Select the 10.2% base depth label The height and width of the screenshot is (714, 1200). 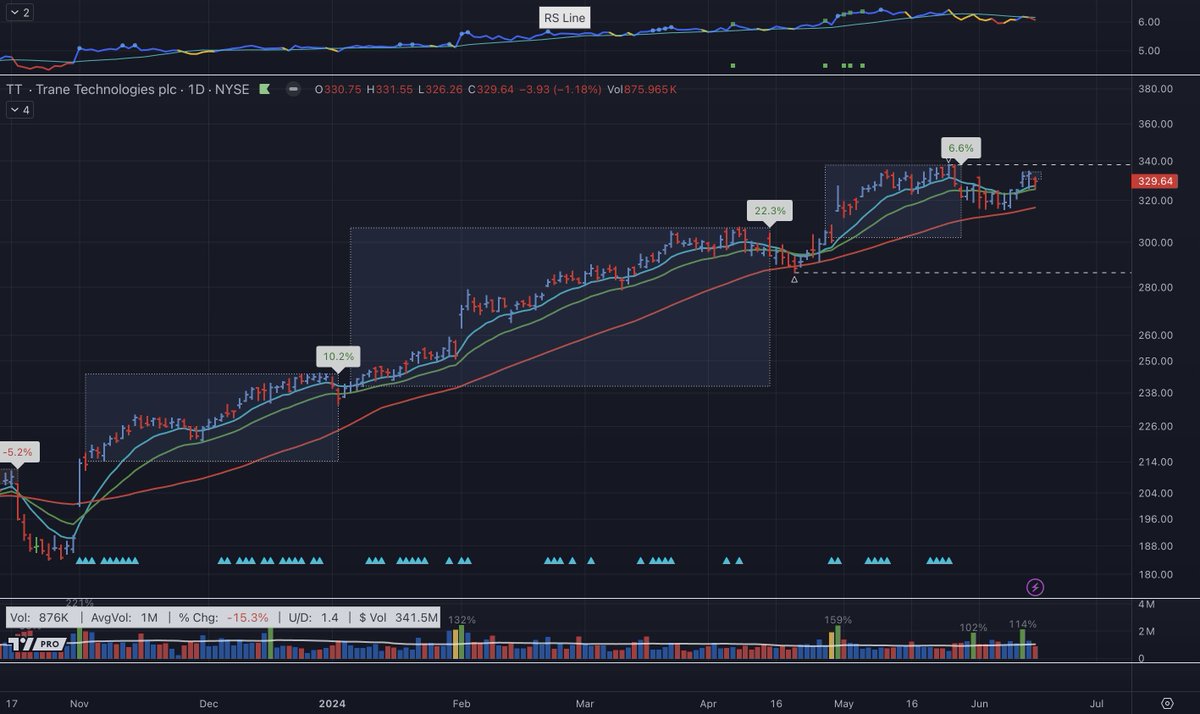[x=337, y=356]
